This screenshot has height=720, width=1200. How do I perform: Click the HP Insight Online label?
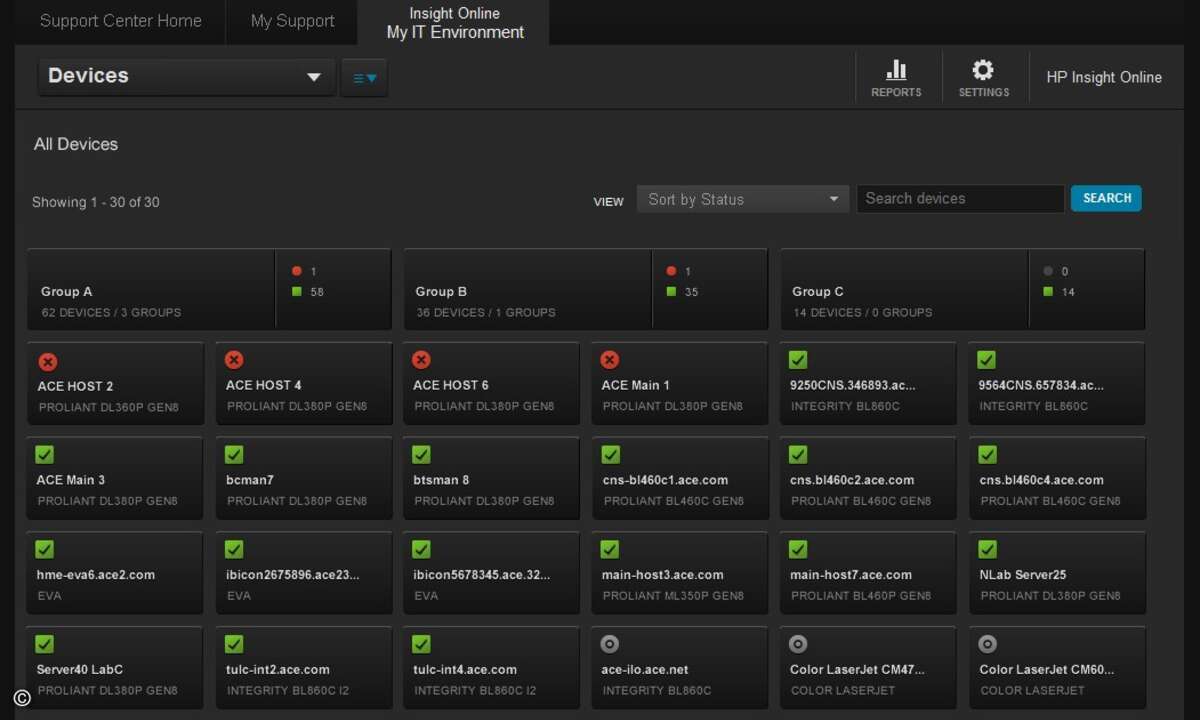pos(1104,77)
